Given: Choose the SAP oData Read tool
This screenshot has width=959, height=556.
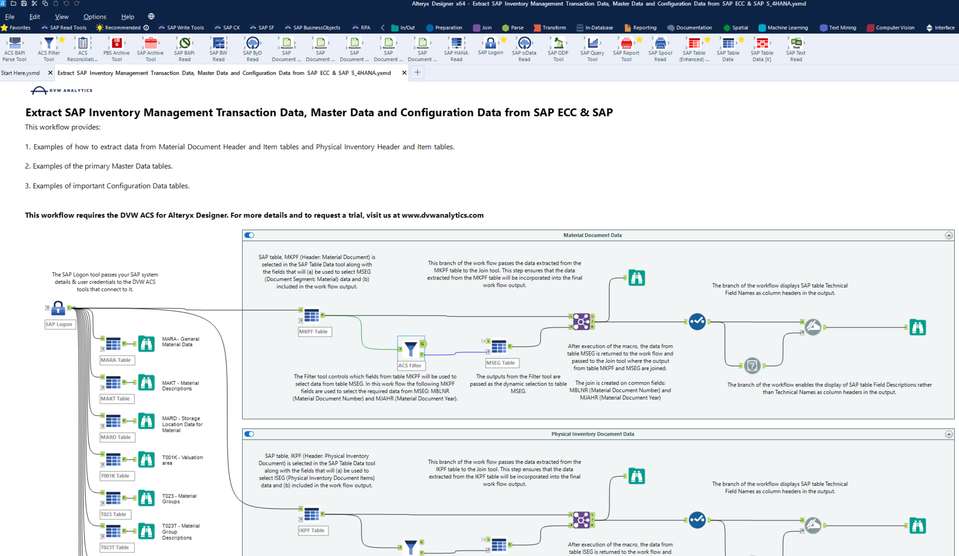Looking at the screenshot, I should coord(524,43).
